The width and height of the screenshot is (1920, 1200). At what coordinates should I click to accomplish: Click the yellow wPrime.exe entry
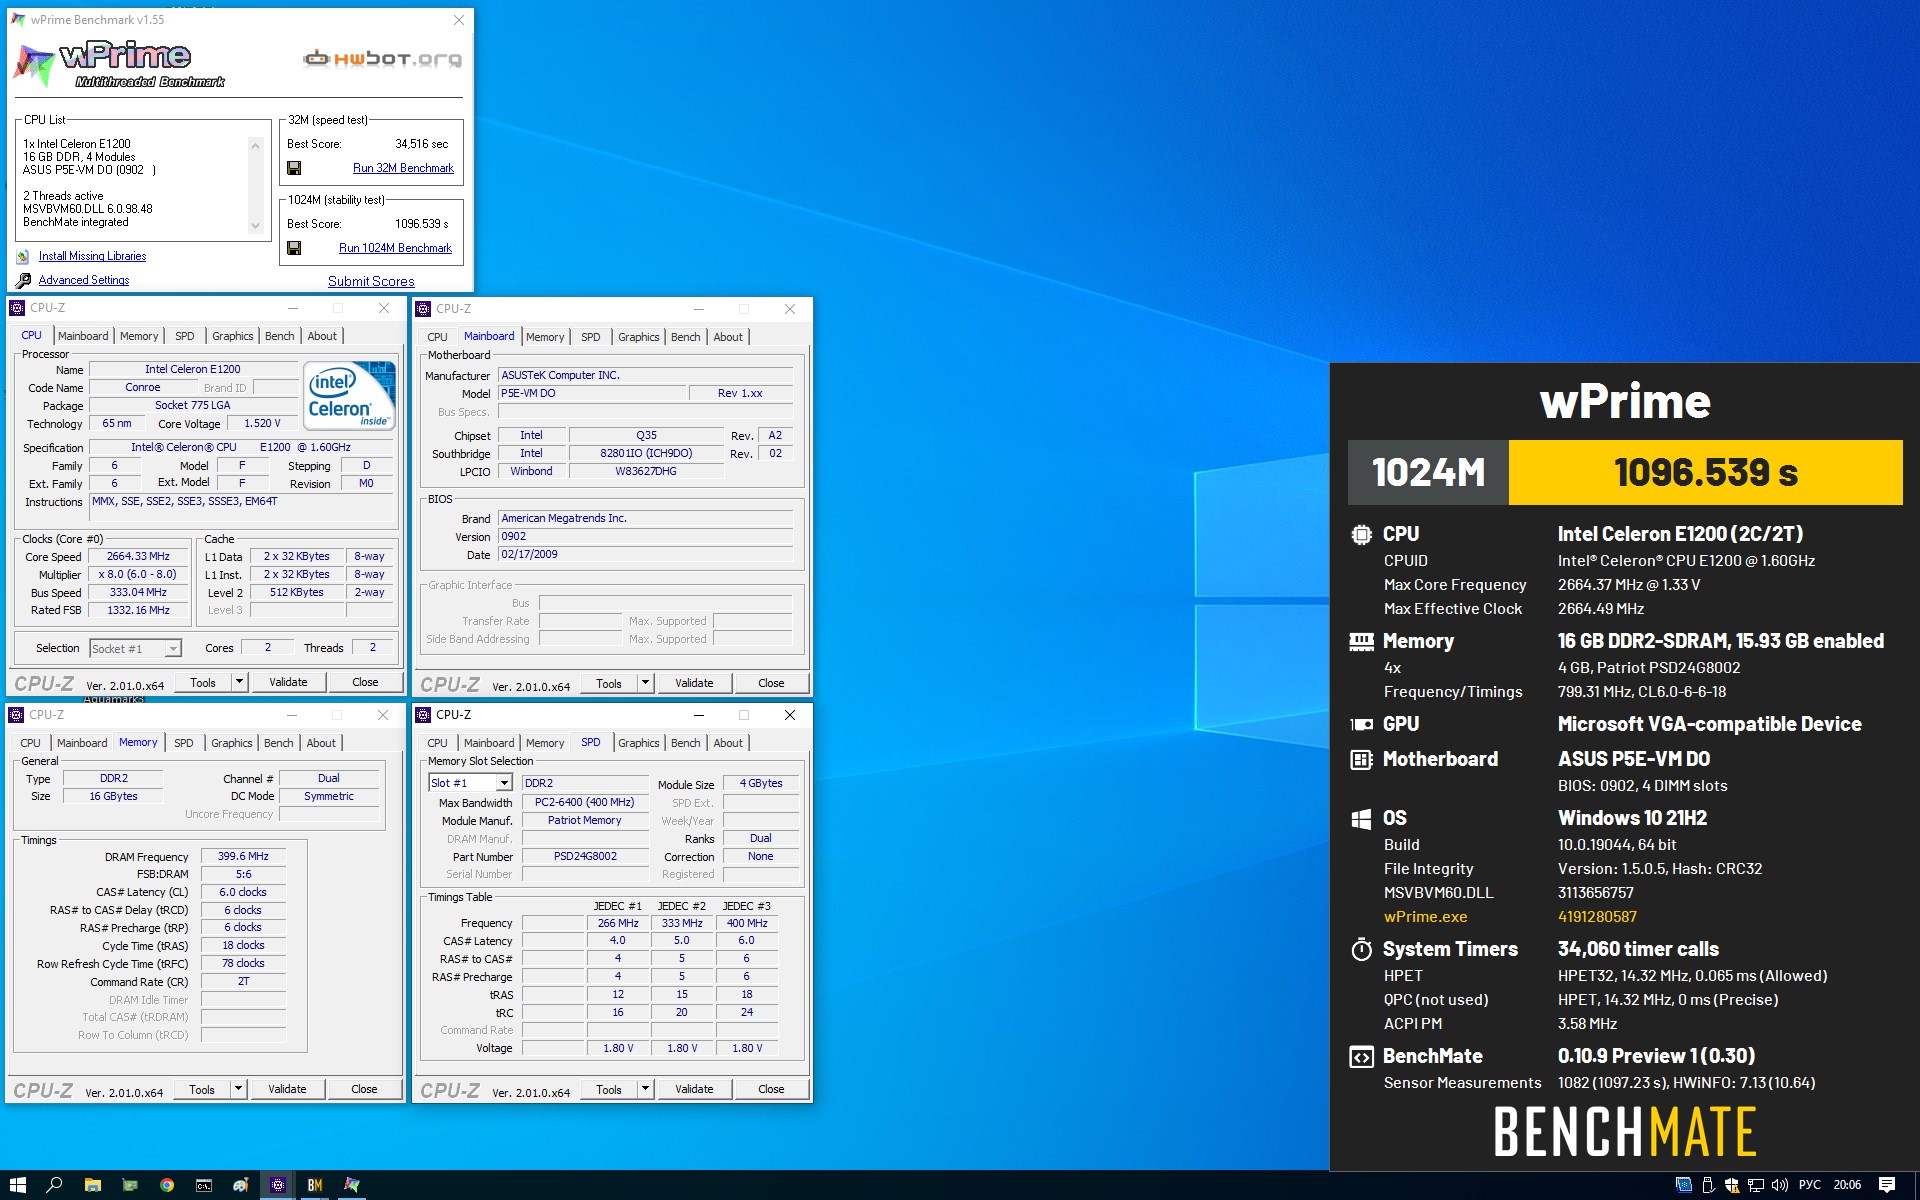click(1426, 917)
